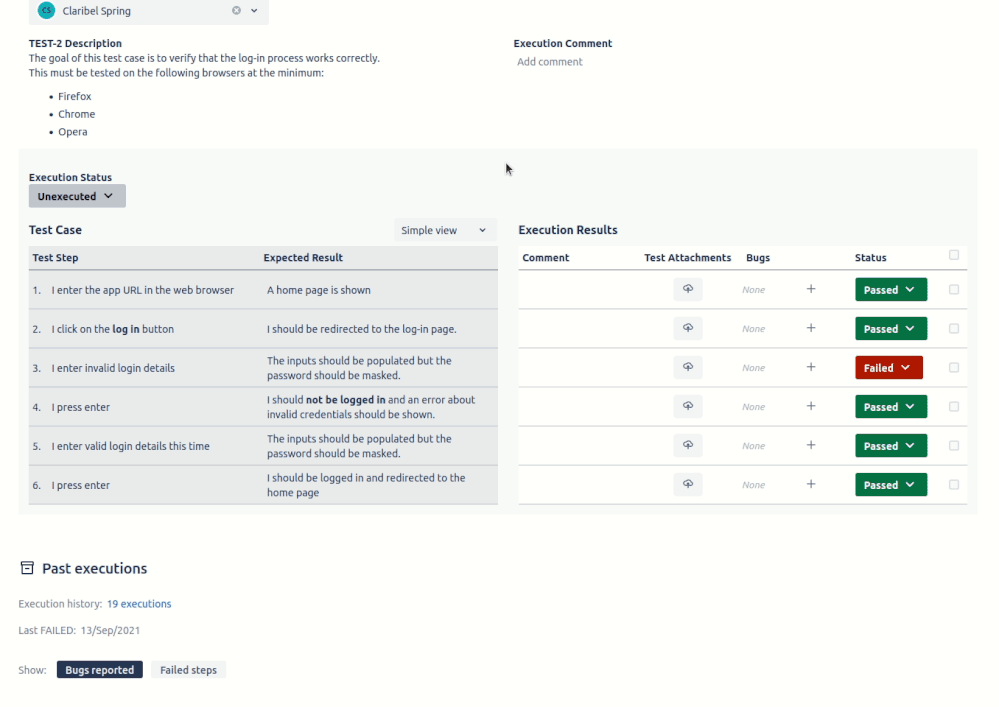Add a bug to step 3 via plus icon
The width and height of the screenshot is (999, 707).
pos(810,367)
